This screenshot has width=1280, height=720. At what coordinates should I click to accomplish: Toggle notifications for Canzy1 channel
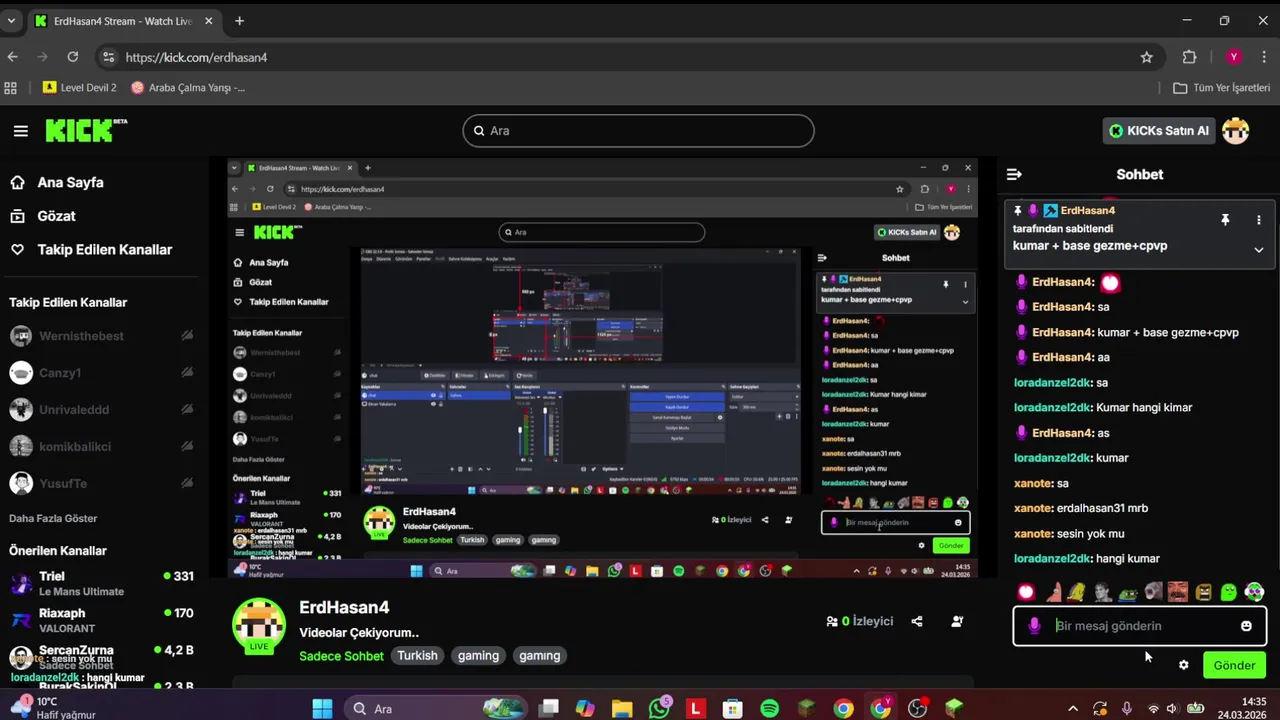point(187,373)
